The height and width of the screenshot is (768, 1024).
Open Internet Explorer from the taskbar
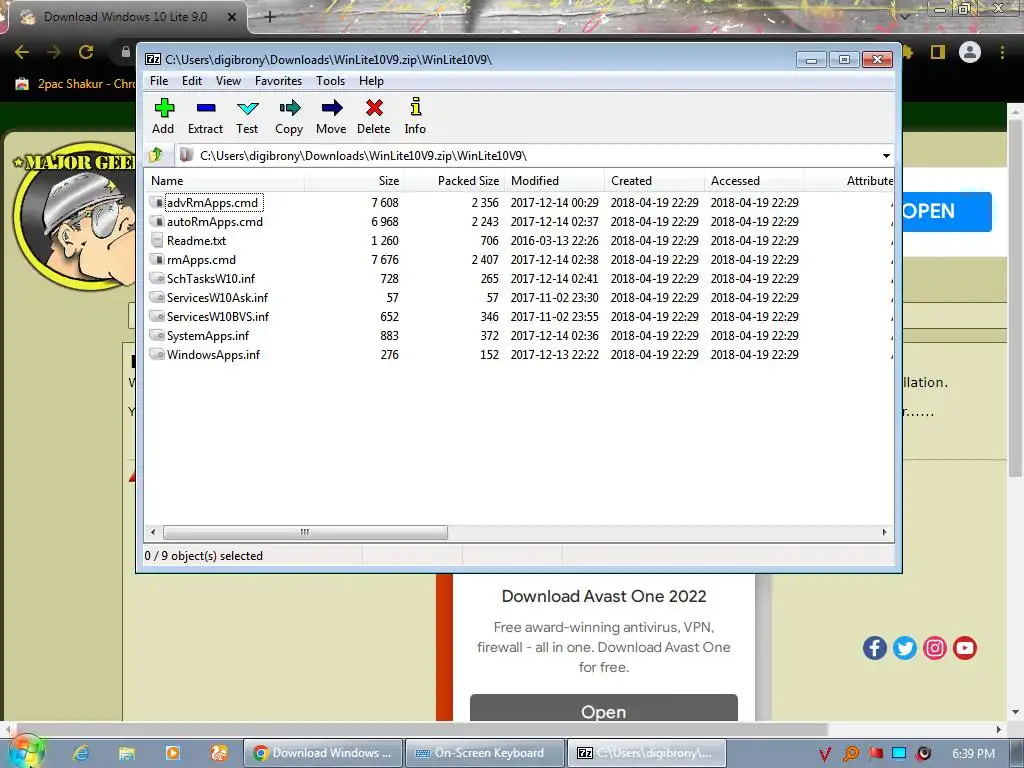tap(81, 753)
